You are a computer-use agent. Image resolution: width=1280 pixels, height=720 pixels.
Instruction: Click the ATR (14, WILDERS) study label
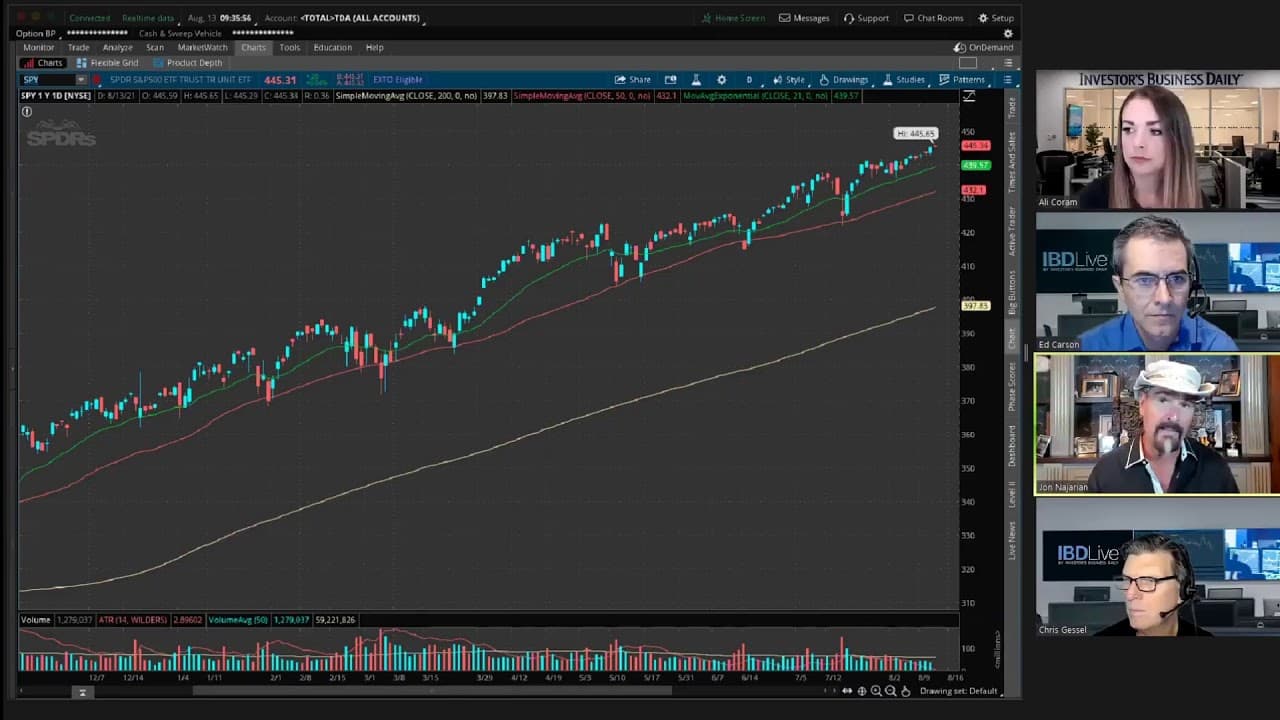click(x=135, y=620)
